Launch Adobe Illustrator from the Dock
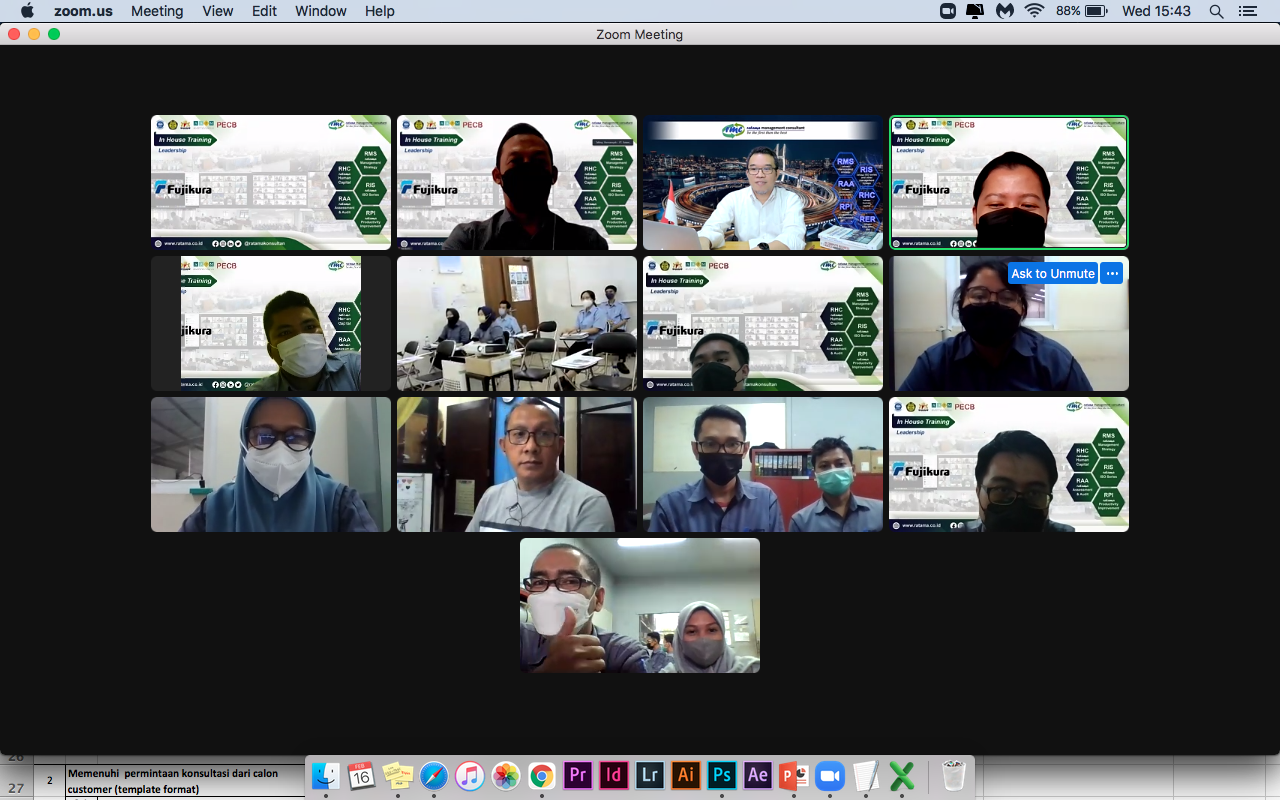 point(685,776)
